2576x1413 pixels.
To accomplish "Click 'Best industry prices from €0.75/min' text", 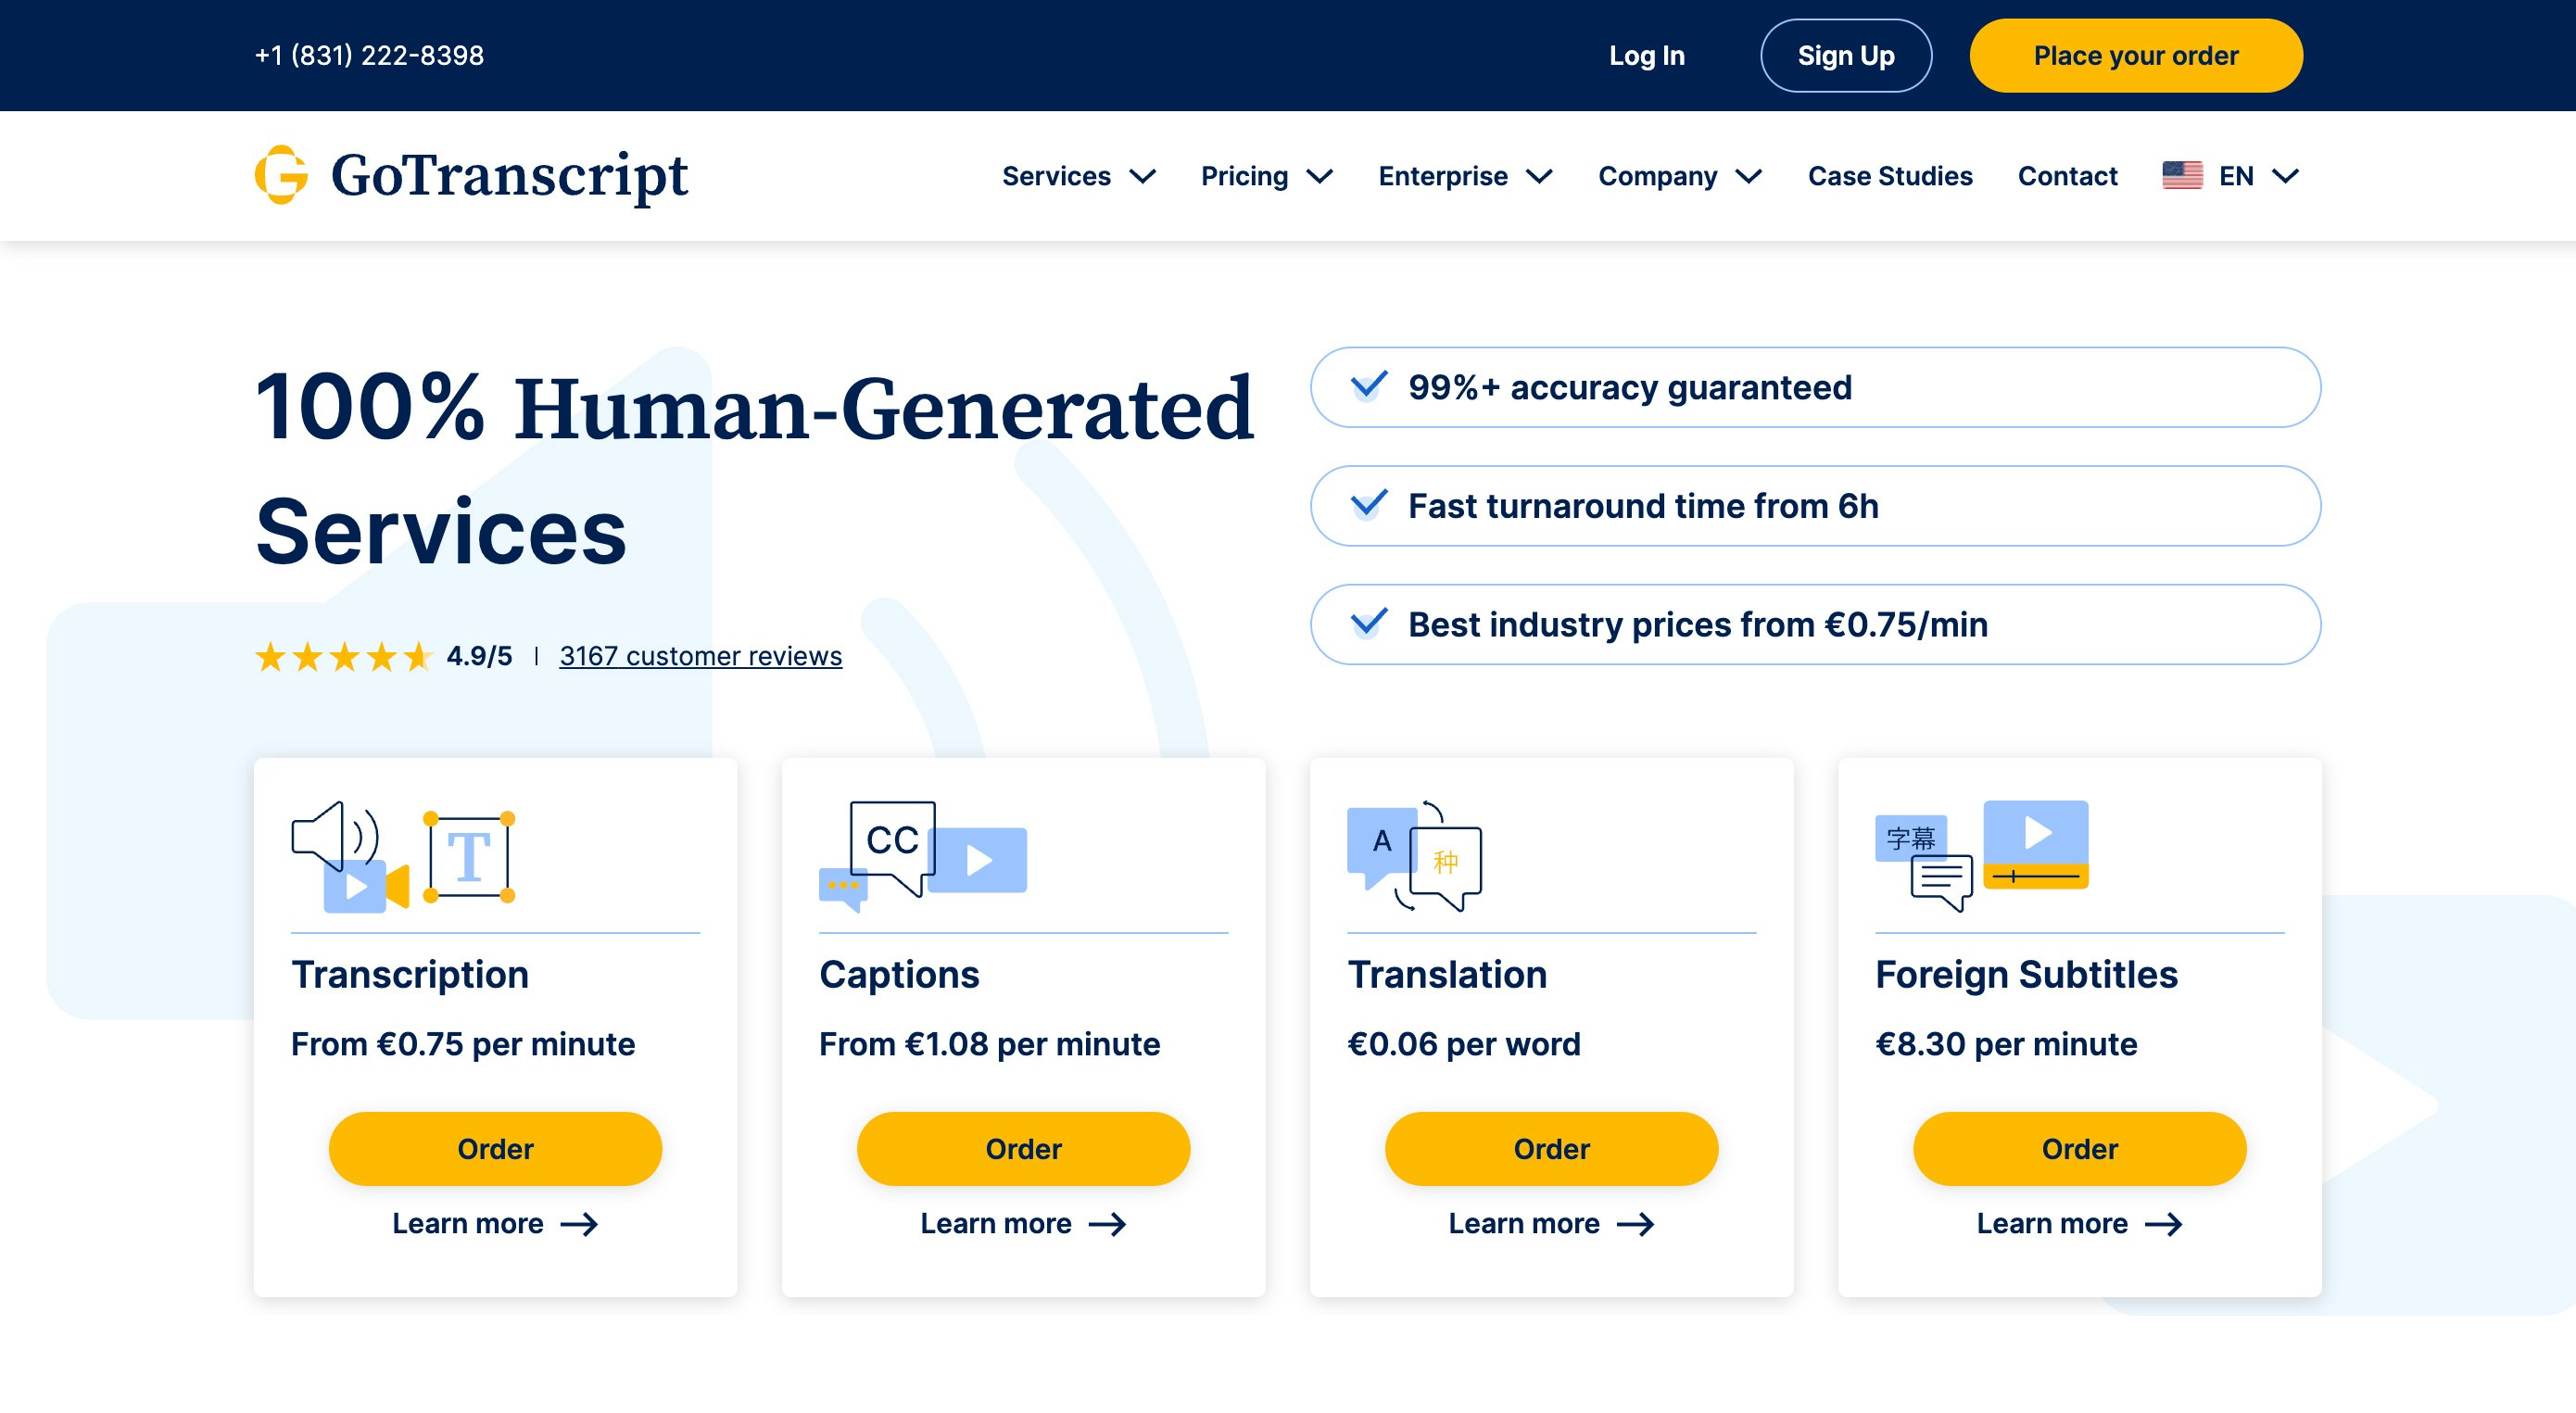I will (x=1698, y=624).
